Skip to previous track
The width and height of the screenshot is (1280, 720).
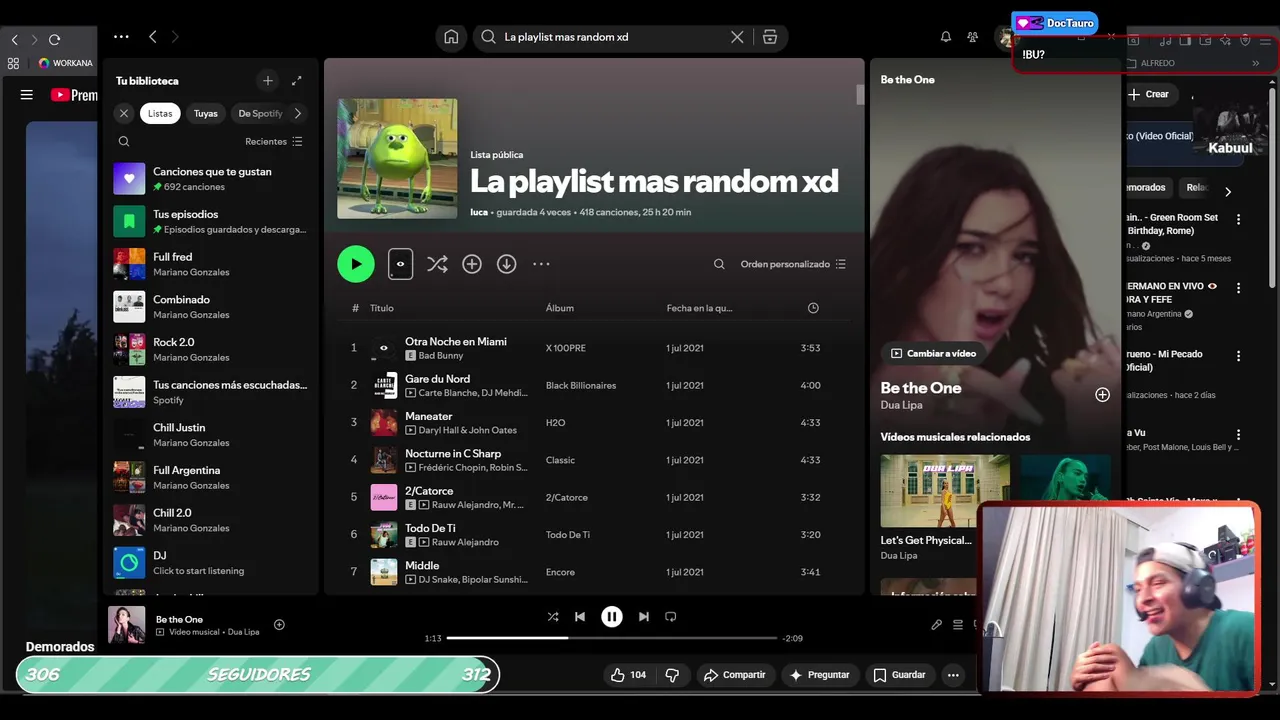(x=580, y=617)
